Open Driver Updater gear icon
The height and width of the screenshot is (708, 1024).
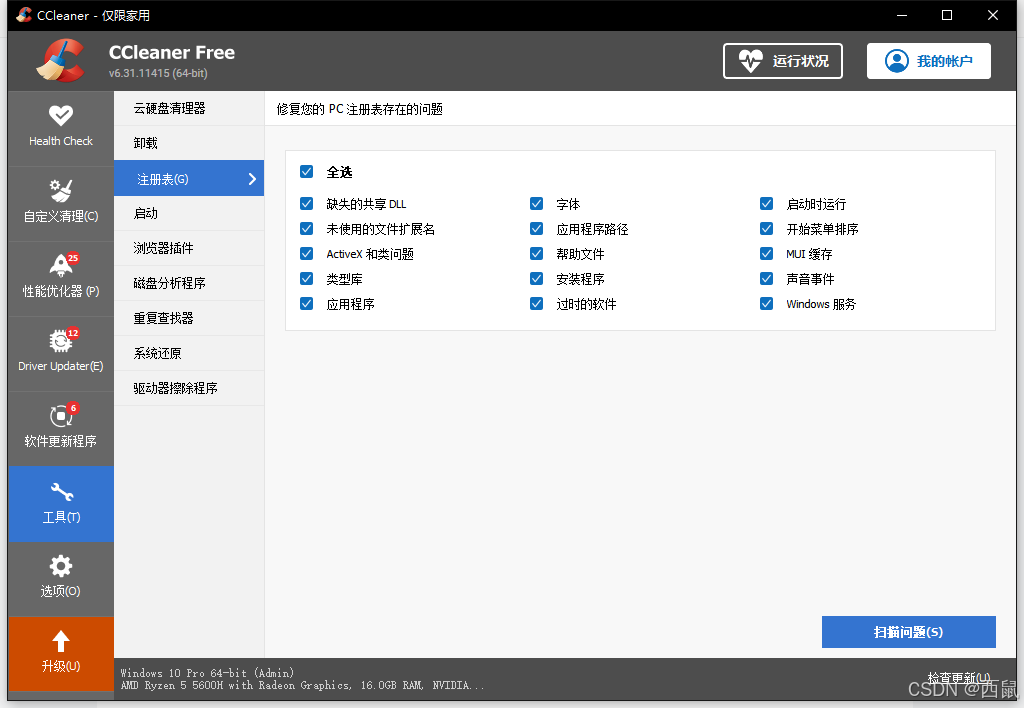pyautogui.click(x=61, y=341)
